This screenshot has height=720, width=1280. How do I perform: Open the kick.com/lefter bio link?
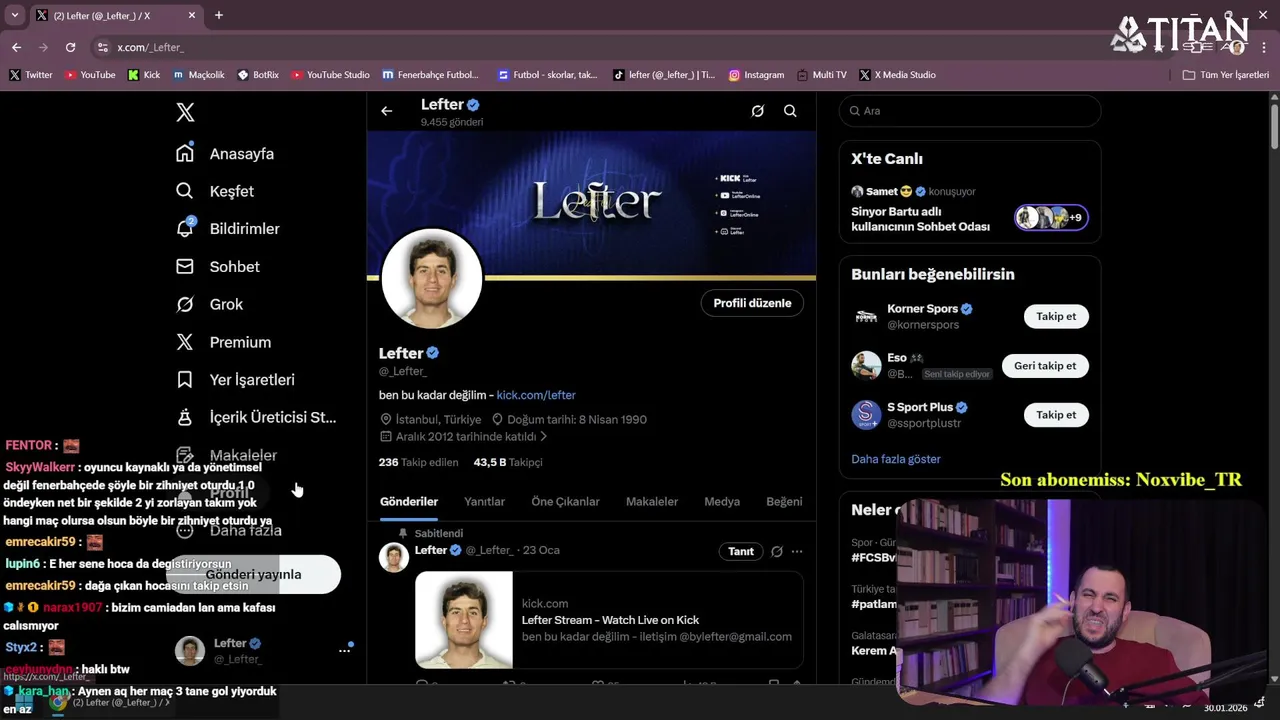536,395
